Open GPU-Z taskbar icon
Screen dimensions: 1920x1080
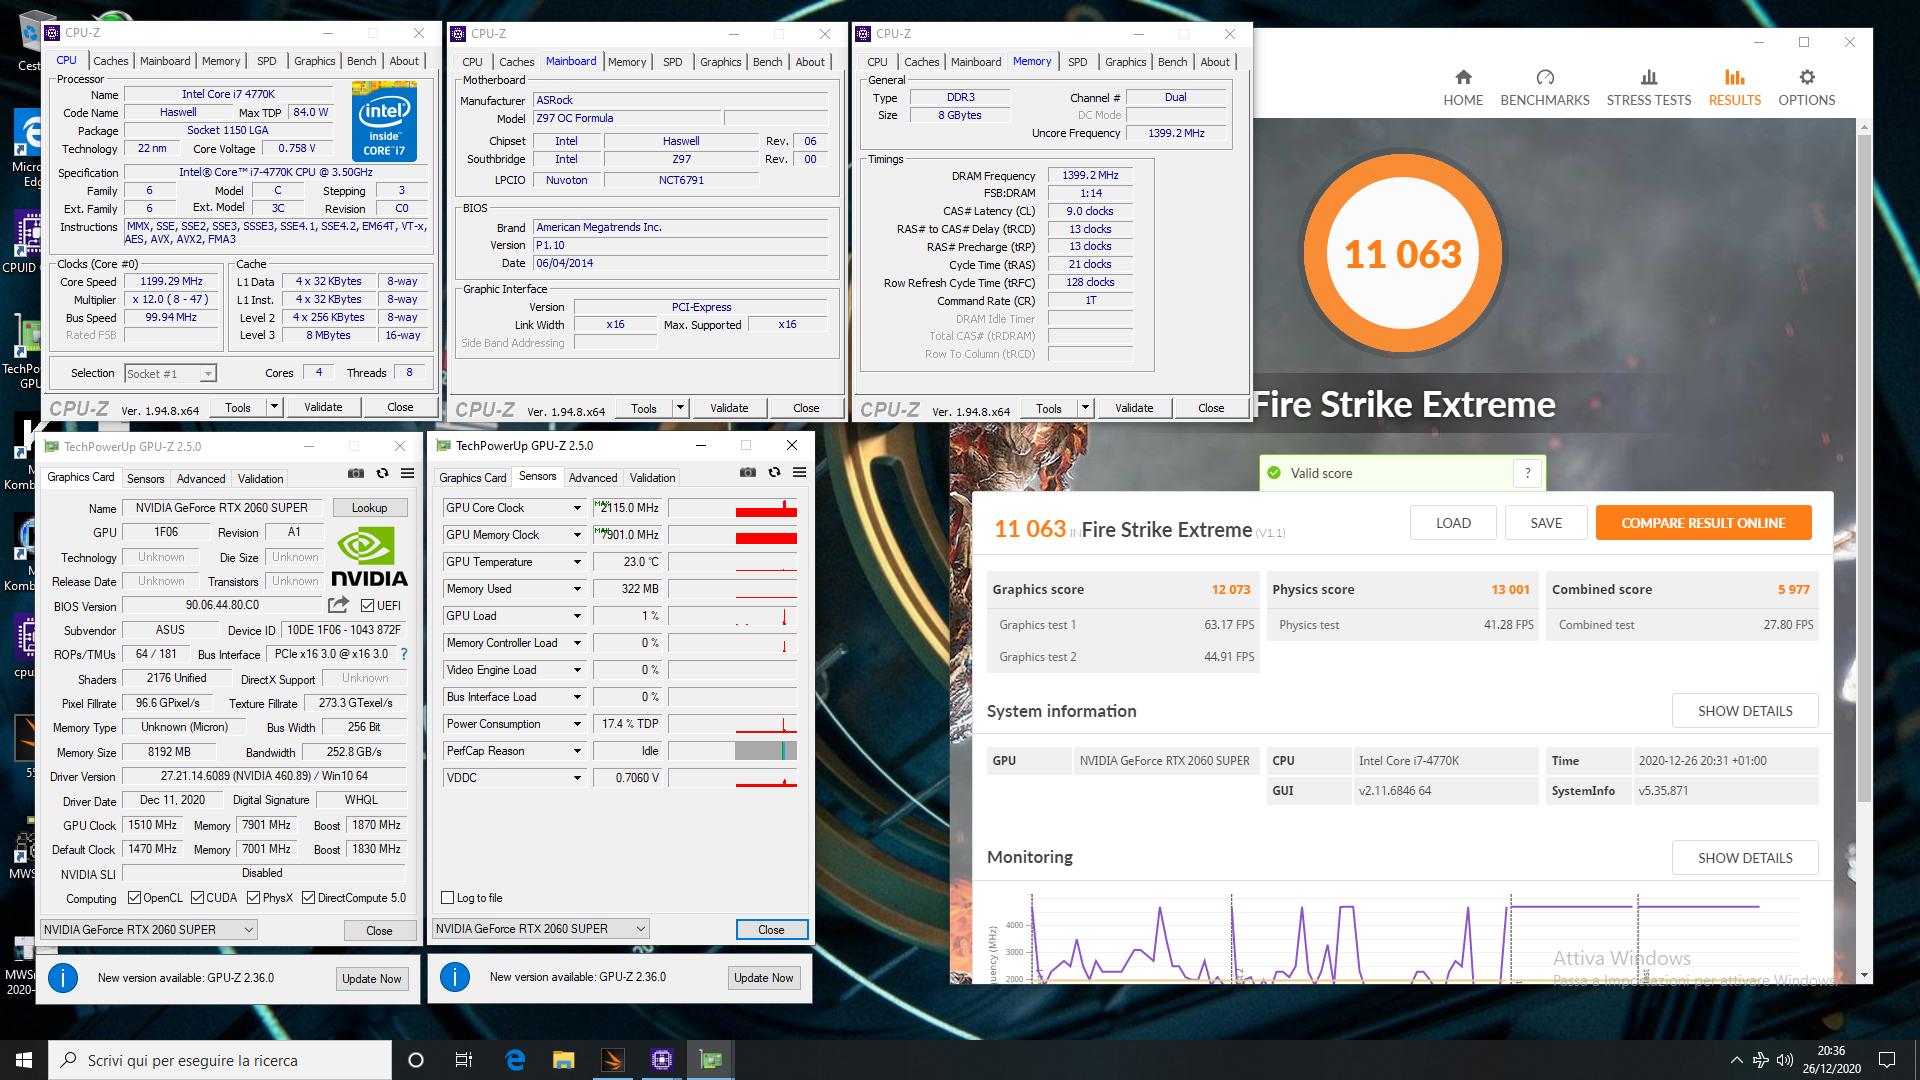tap(711, 1060)
